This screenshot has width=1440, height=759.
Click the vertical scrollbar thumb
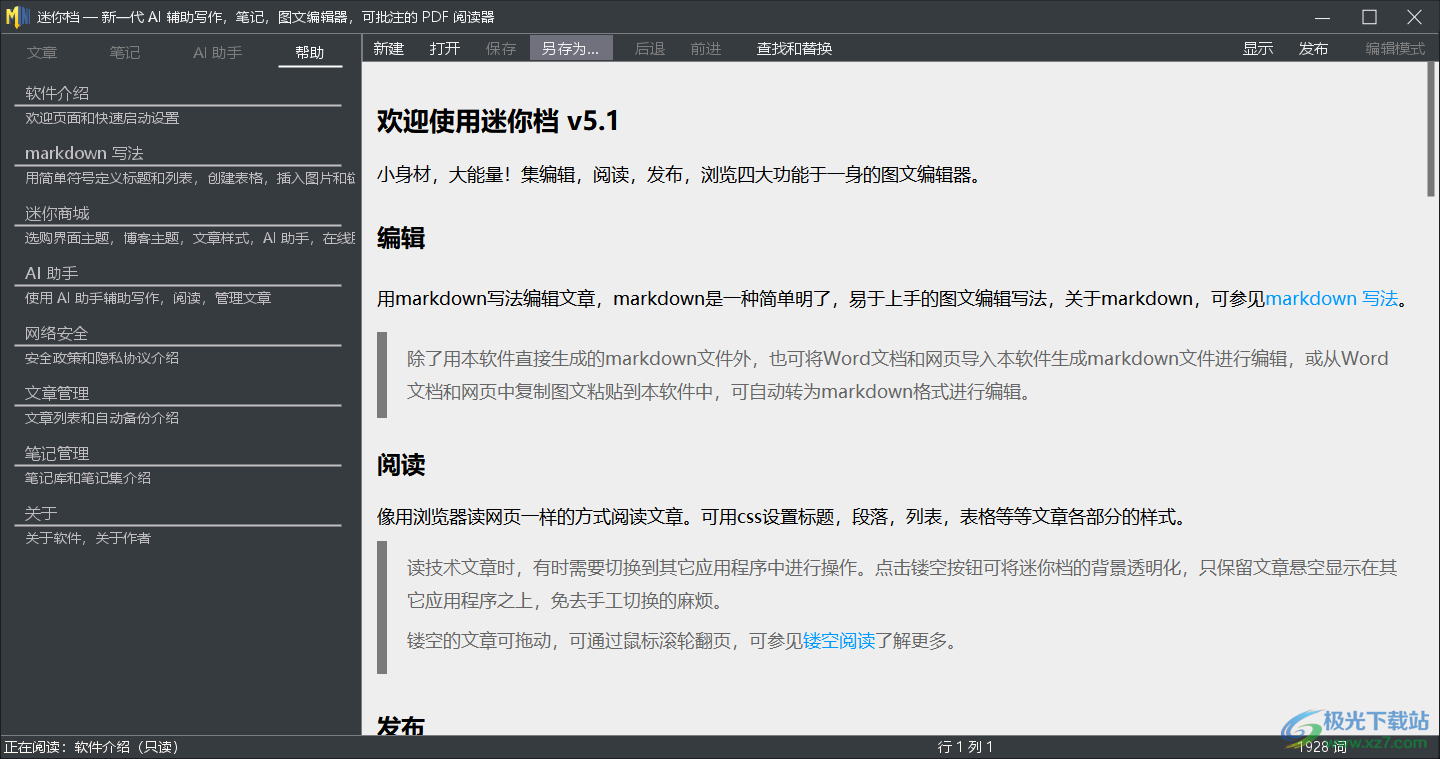[x=1431, y=129]
